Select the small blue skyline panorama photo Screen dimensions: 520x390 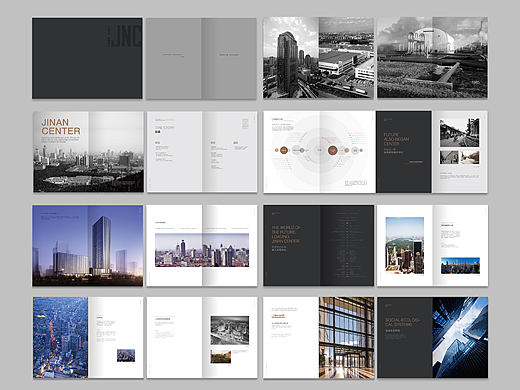[460, 265]
